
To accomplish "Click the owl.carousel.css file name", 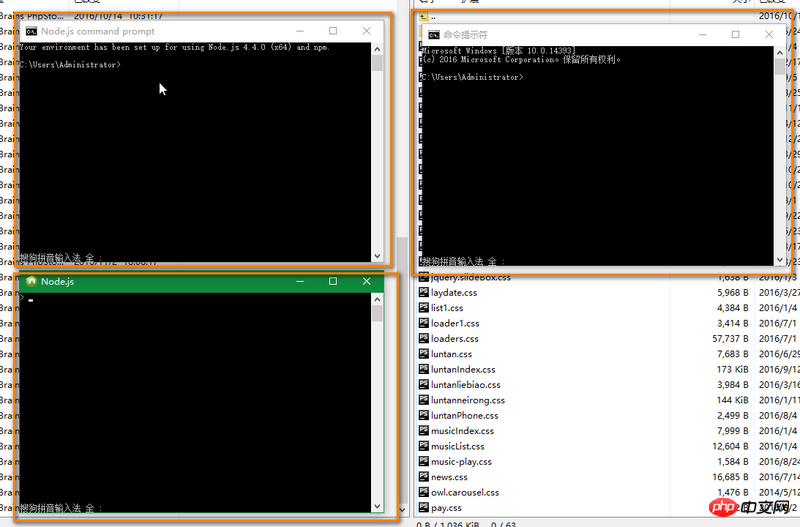I will (x=465, y=492).
